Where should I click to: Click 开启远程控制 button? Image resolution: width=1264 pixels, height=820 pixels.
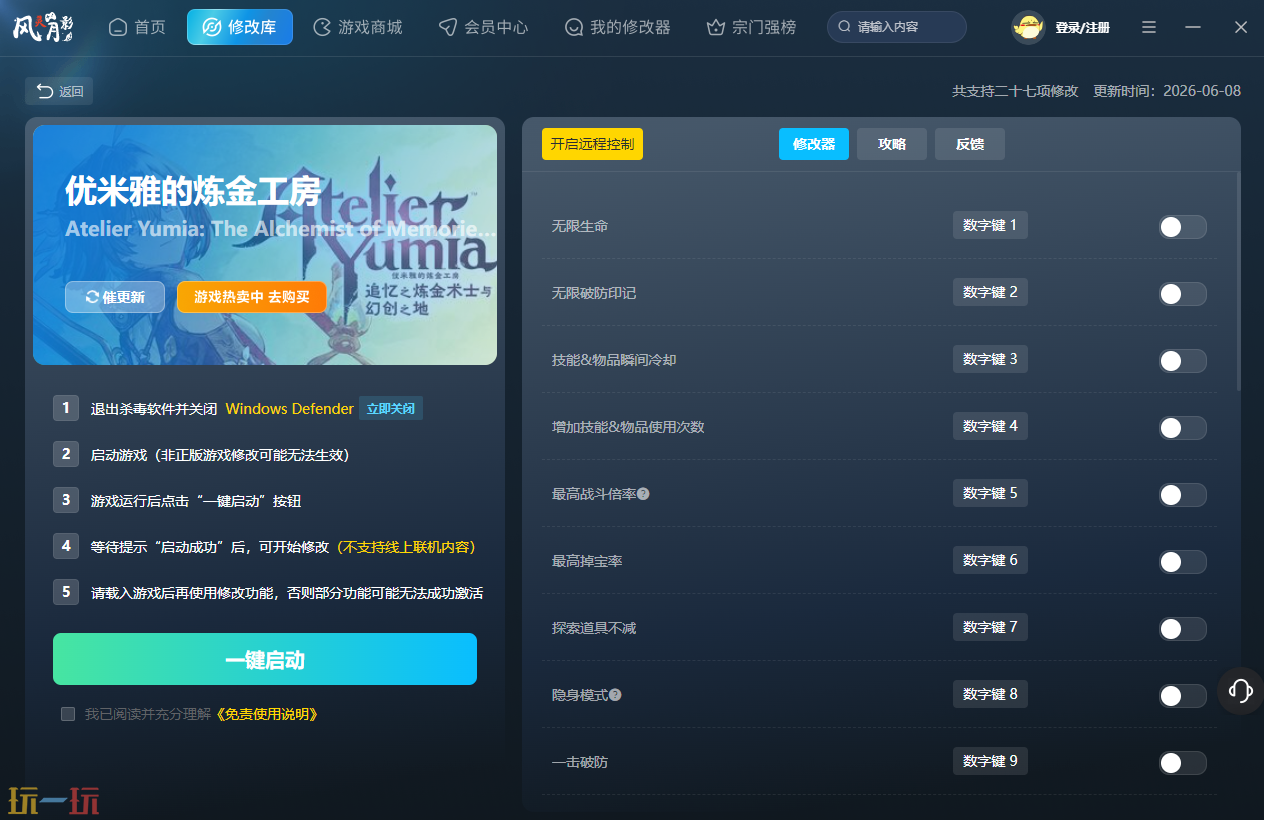(x=592, y=144)
